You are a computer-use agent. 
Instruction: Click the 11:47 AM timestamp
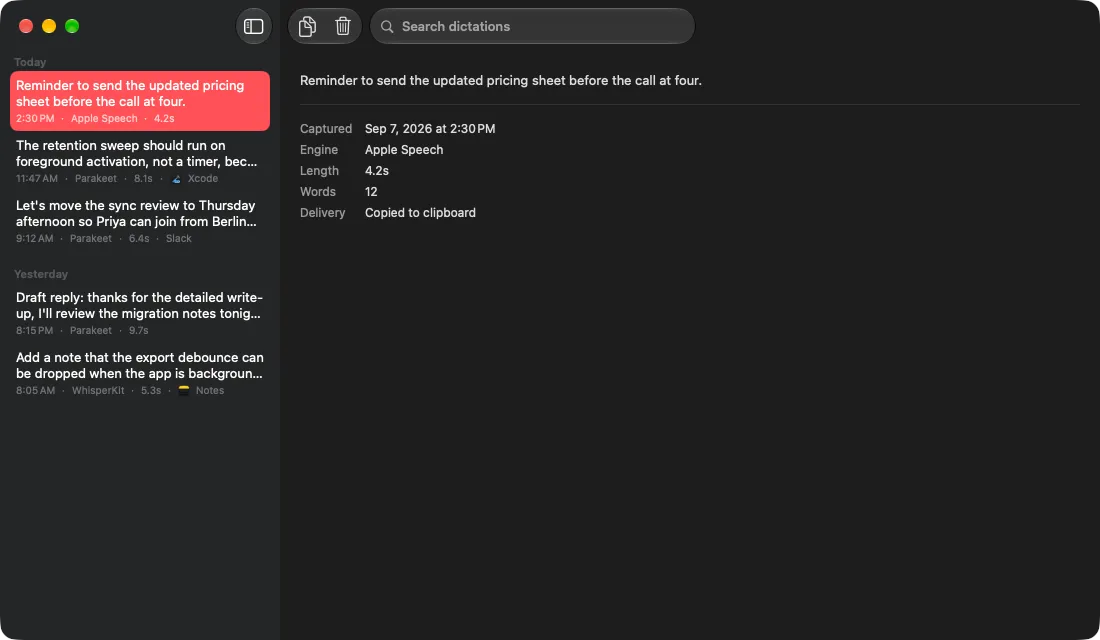click(36, 179)
